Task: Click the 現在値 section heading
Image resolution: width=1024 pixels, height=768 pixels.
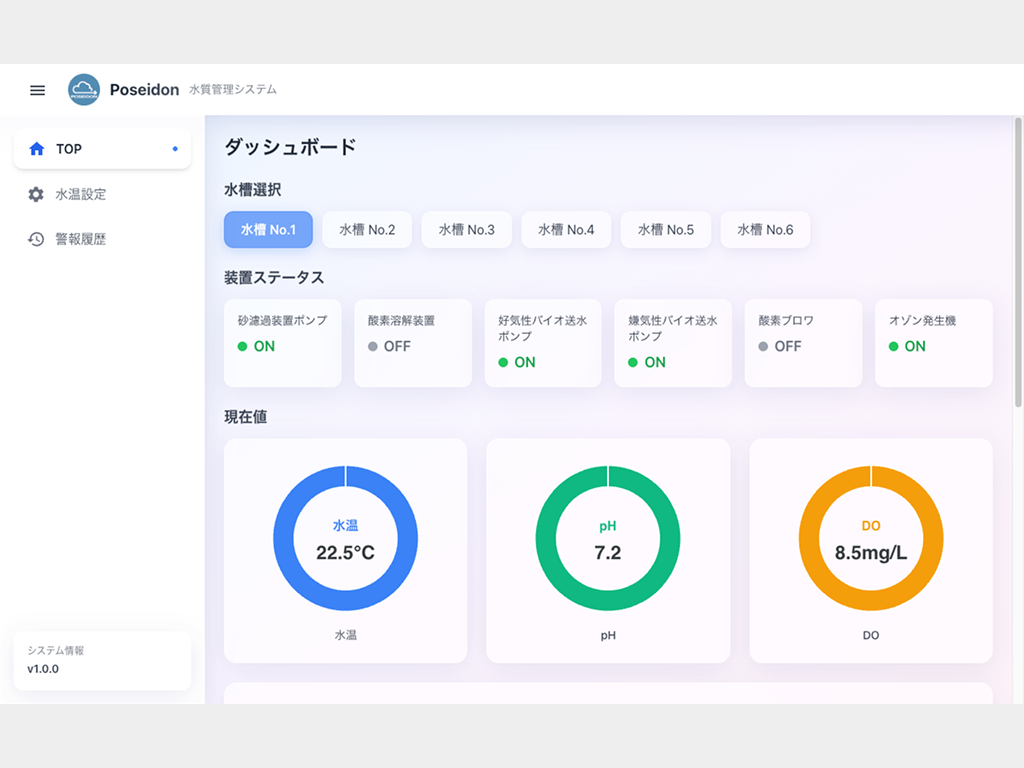Action: (246, 417)
